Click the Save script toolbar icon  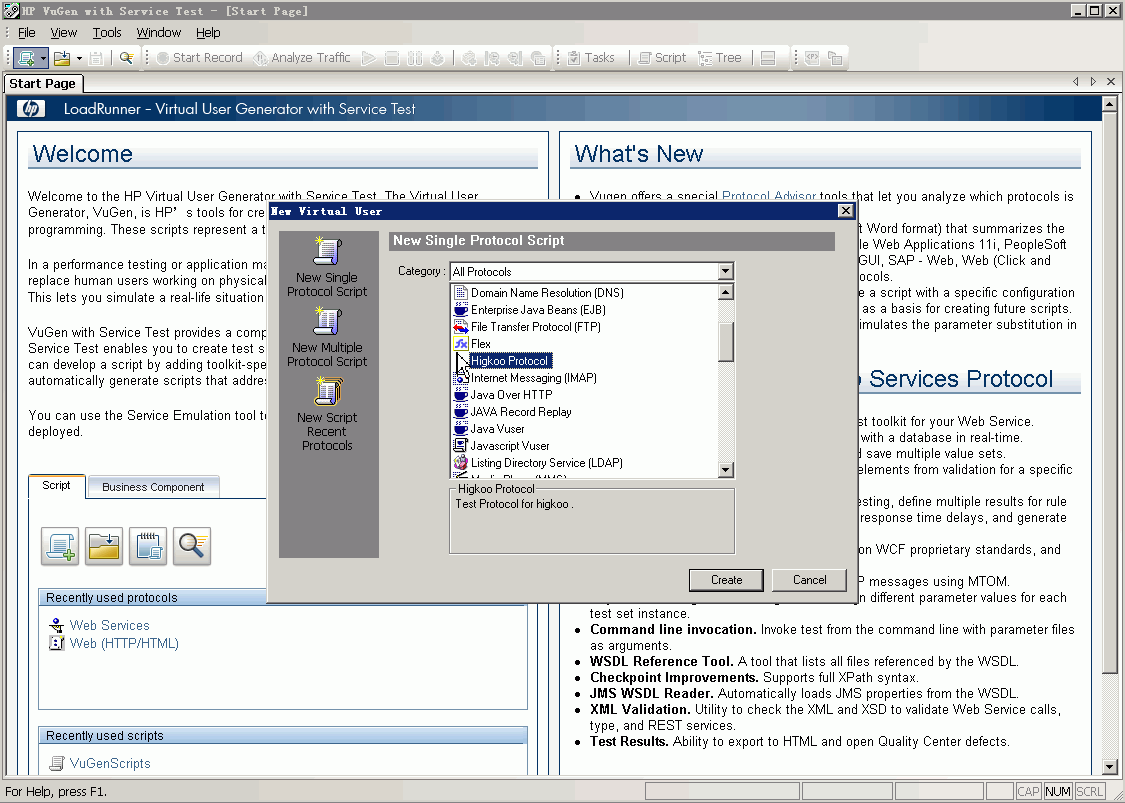tap(95, 58)
